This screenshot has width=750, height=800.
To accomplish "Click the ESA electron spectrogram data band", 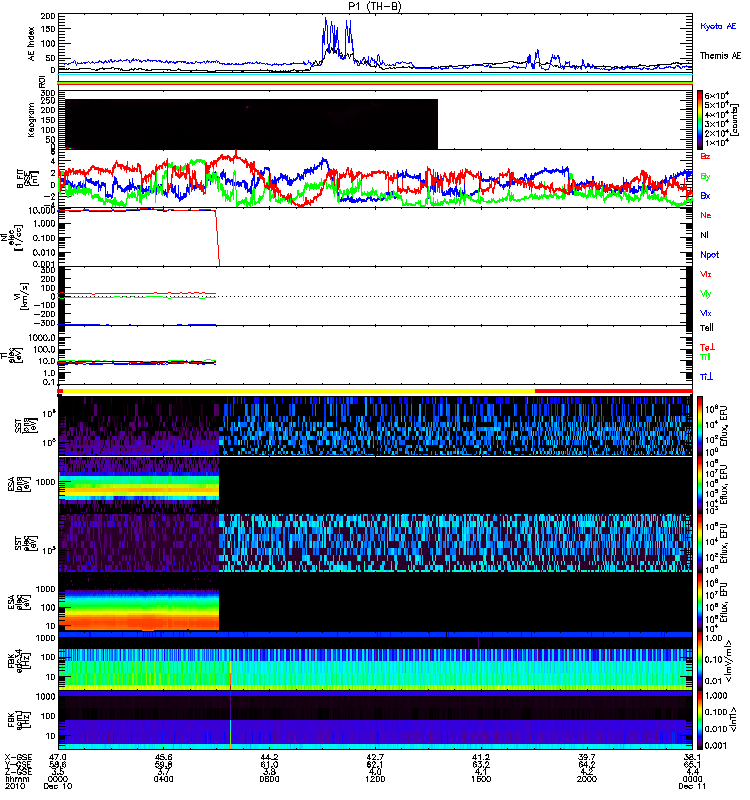I will (139, 610).
